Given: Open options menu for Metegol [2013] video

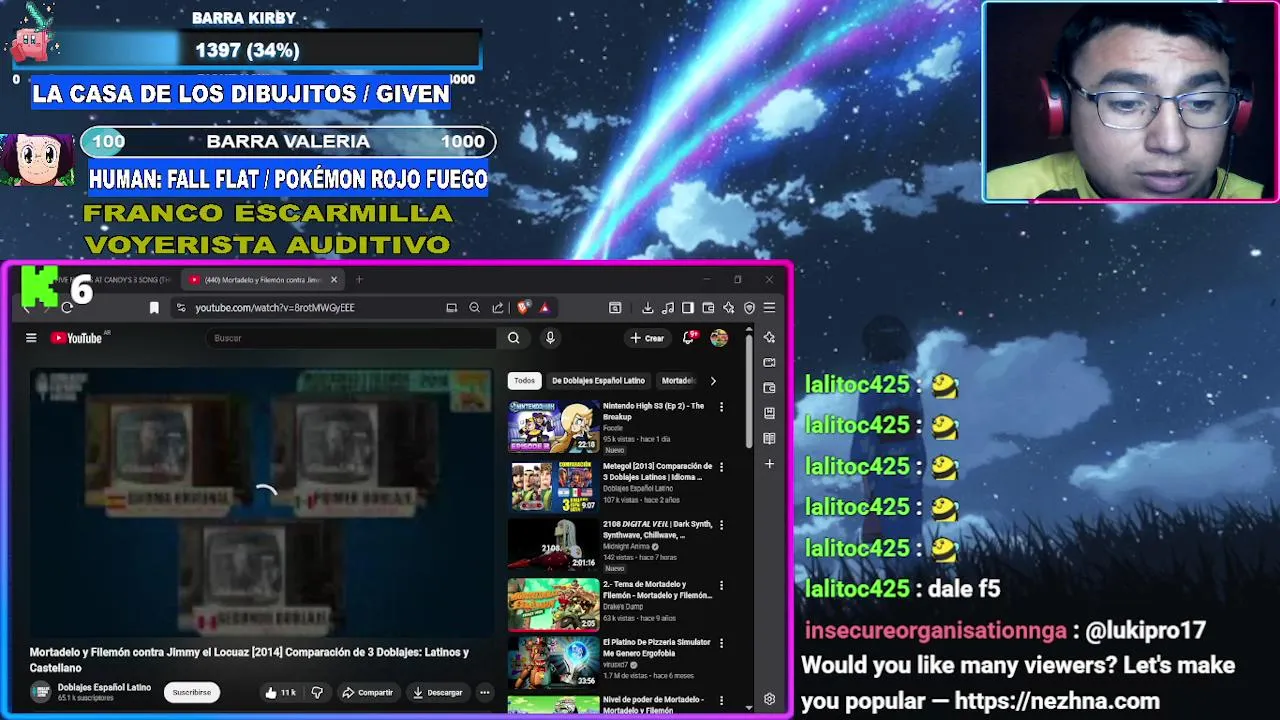Looking at the screenshot, I should coord(721,467).
